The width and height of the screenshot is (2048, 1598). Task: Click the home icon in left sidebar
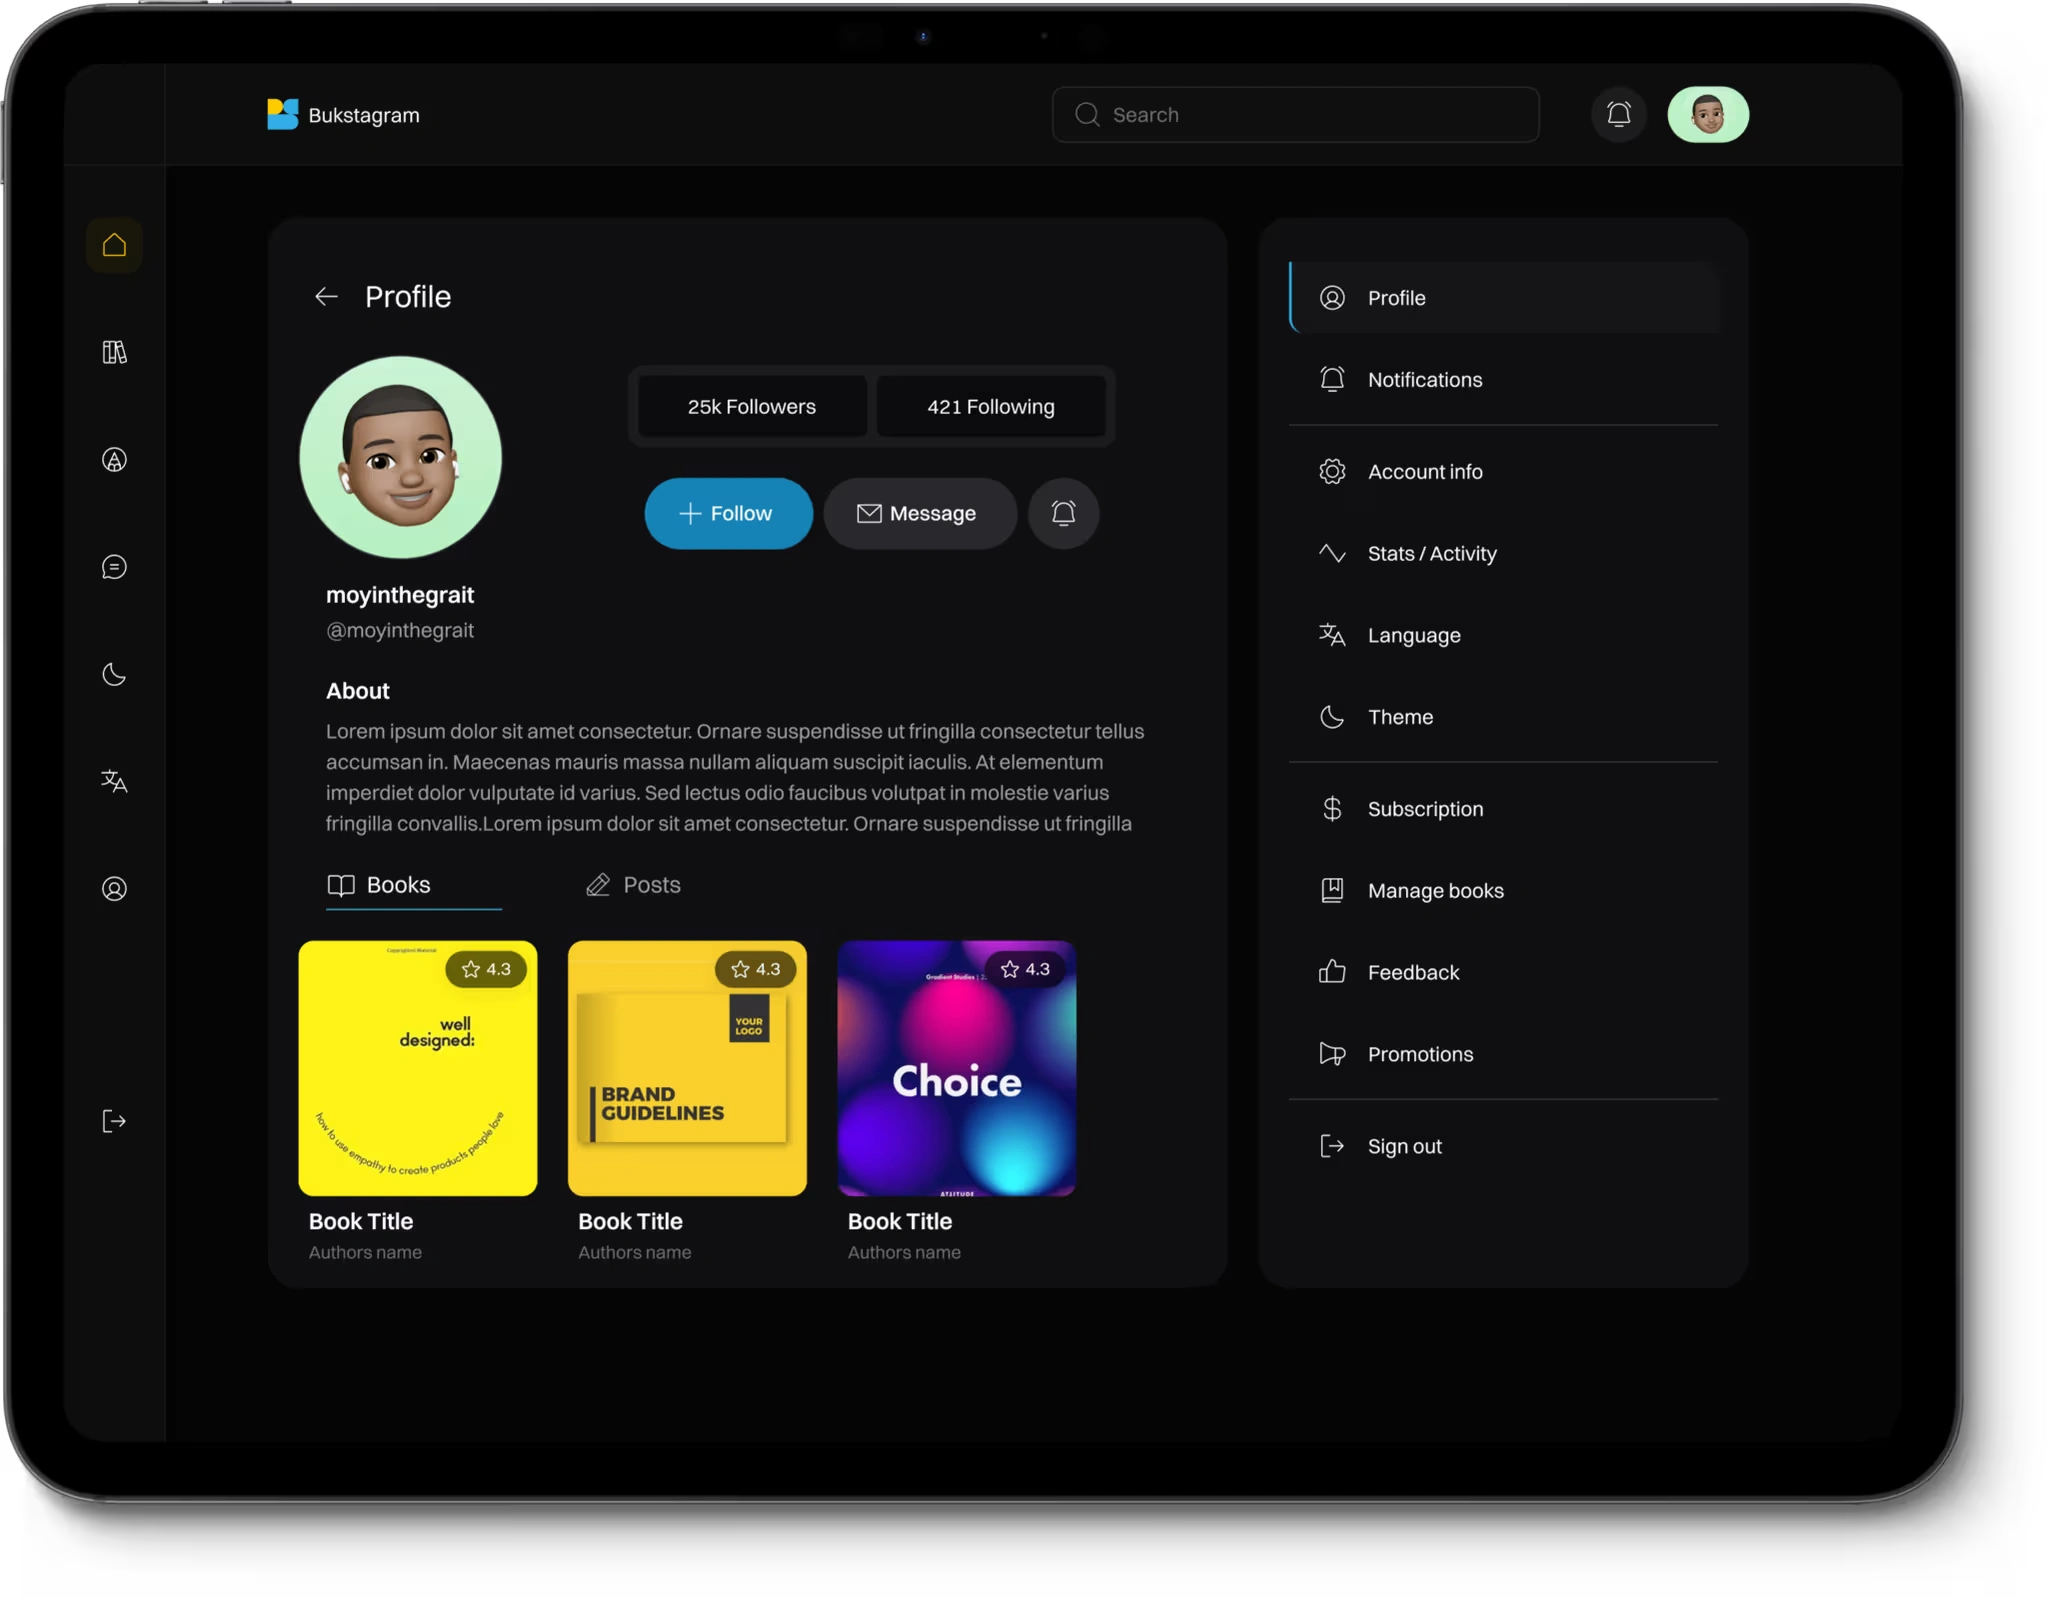pyautogui.click(x=114, y=245)
